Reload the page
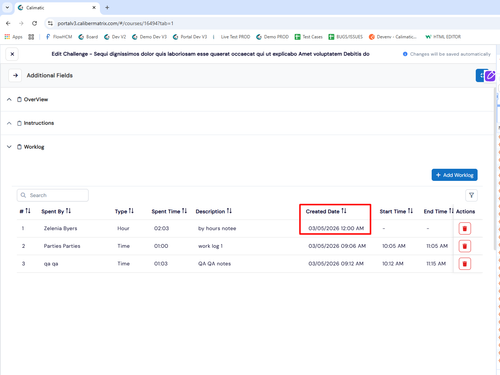500x375 pixels. coord(34,23)
